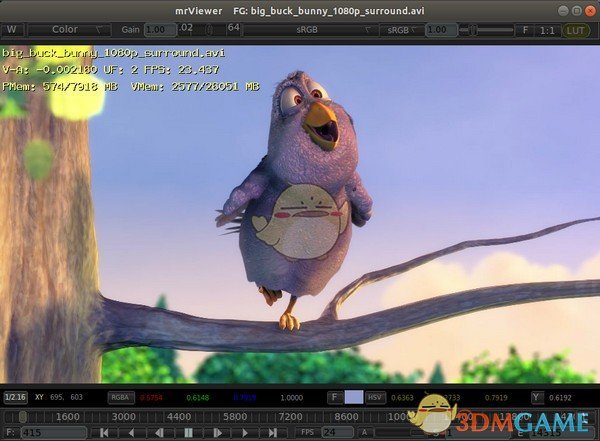This screenshot has width=600, height=441.
Task: Click the sampled pixel color swatch
Action: (x=354, y=397)
